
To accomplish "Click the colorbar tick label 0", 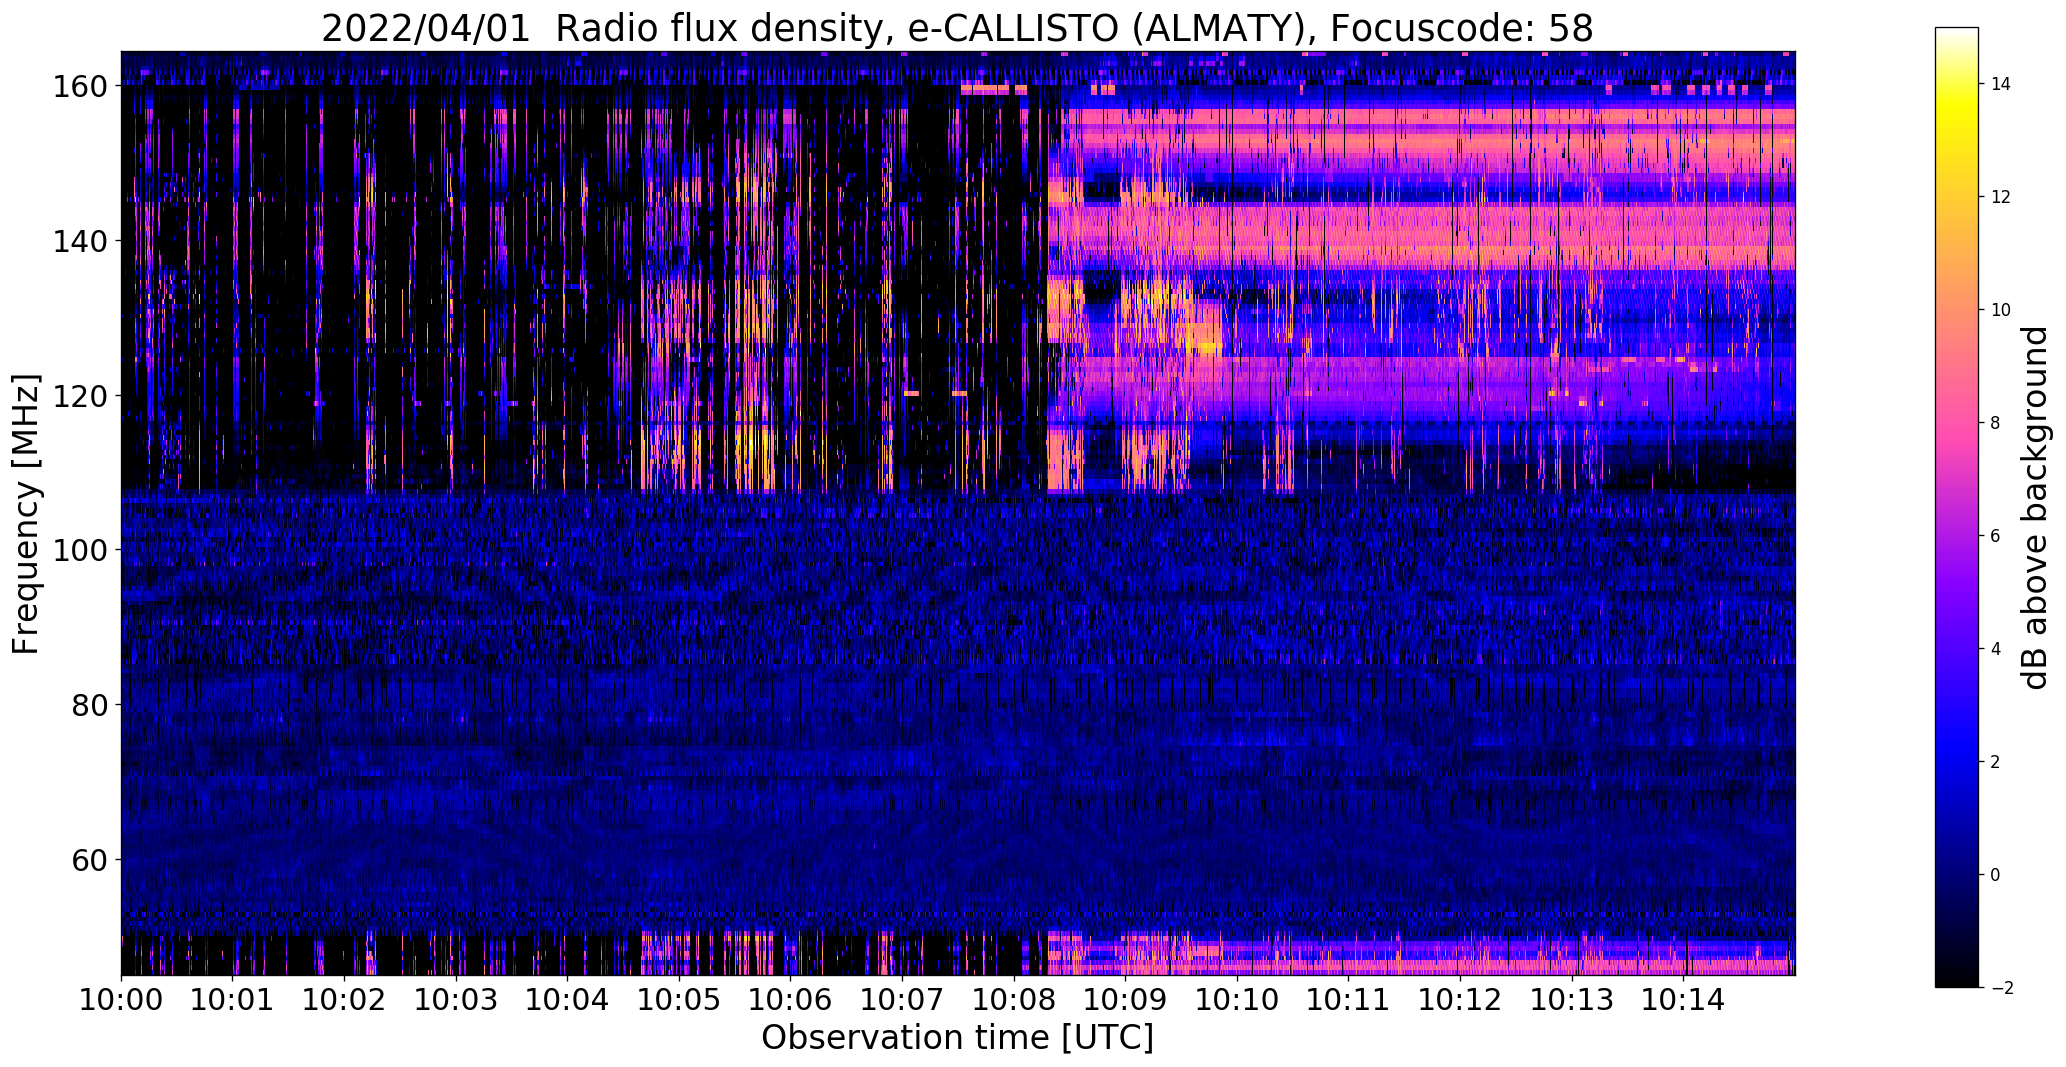I will (1996, 875).
